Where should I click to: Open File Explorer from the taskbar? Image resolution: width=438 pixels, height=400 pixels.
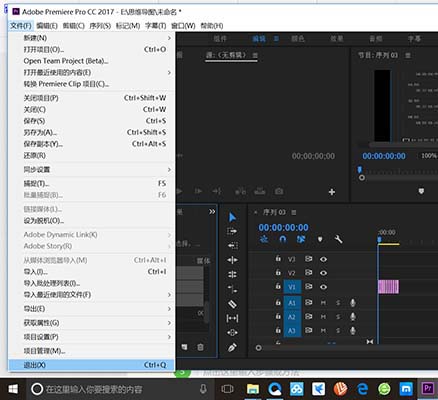coord(253,389)
